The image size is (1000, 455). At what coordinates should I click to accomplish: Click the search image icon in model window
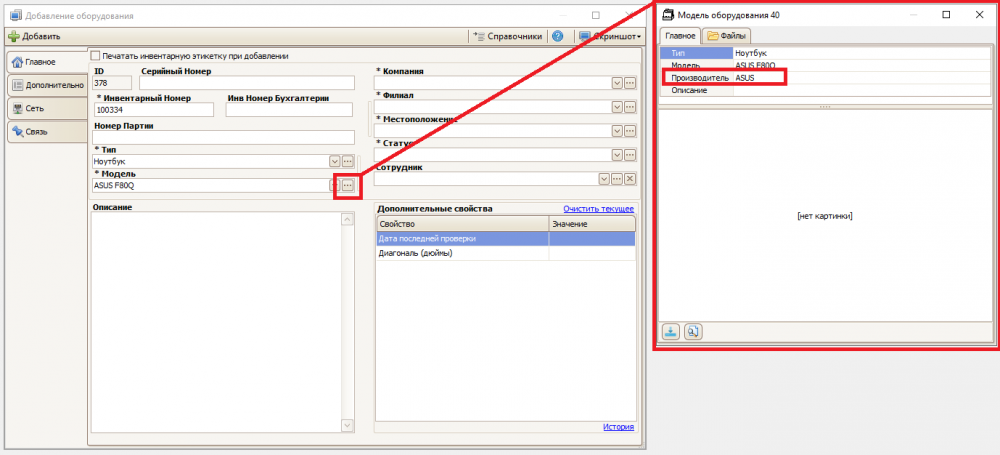click(x=693, y=331)
